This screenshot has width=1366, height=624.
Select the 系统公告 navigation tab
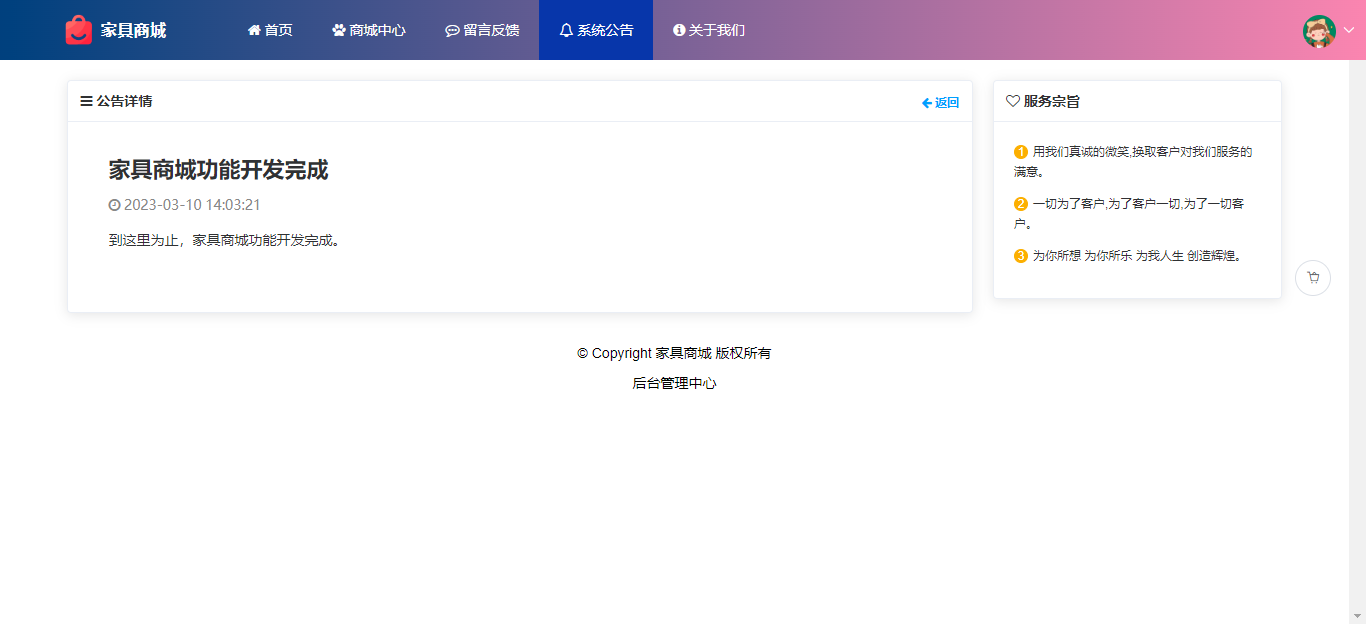(596, 30)
